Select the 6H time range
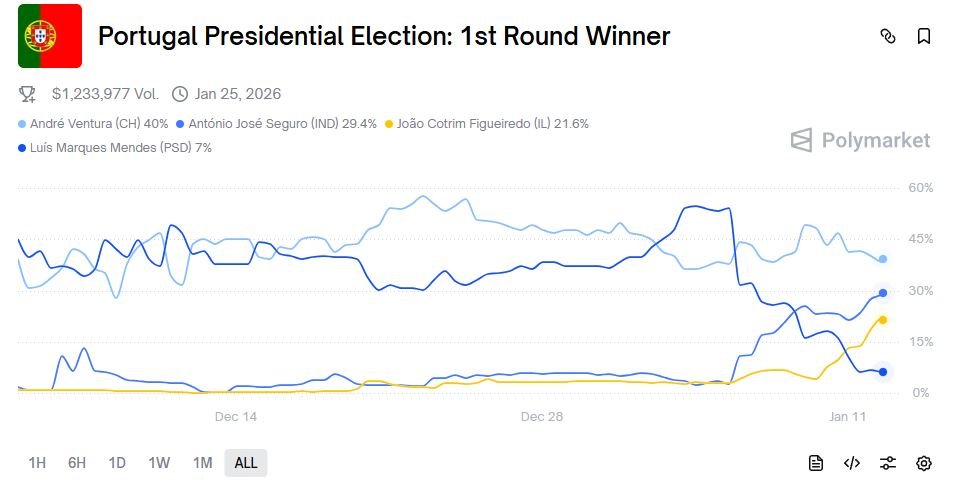This screenshot has height=491, width=961. [77, 463]
